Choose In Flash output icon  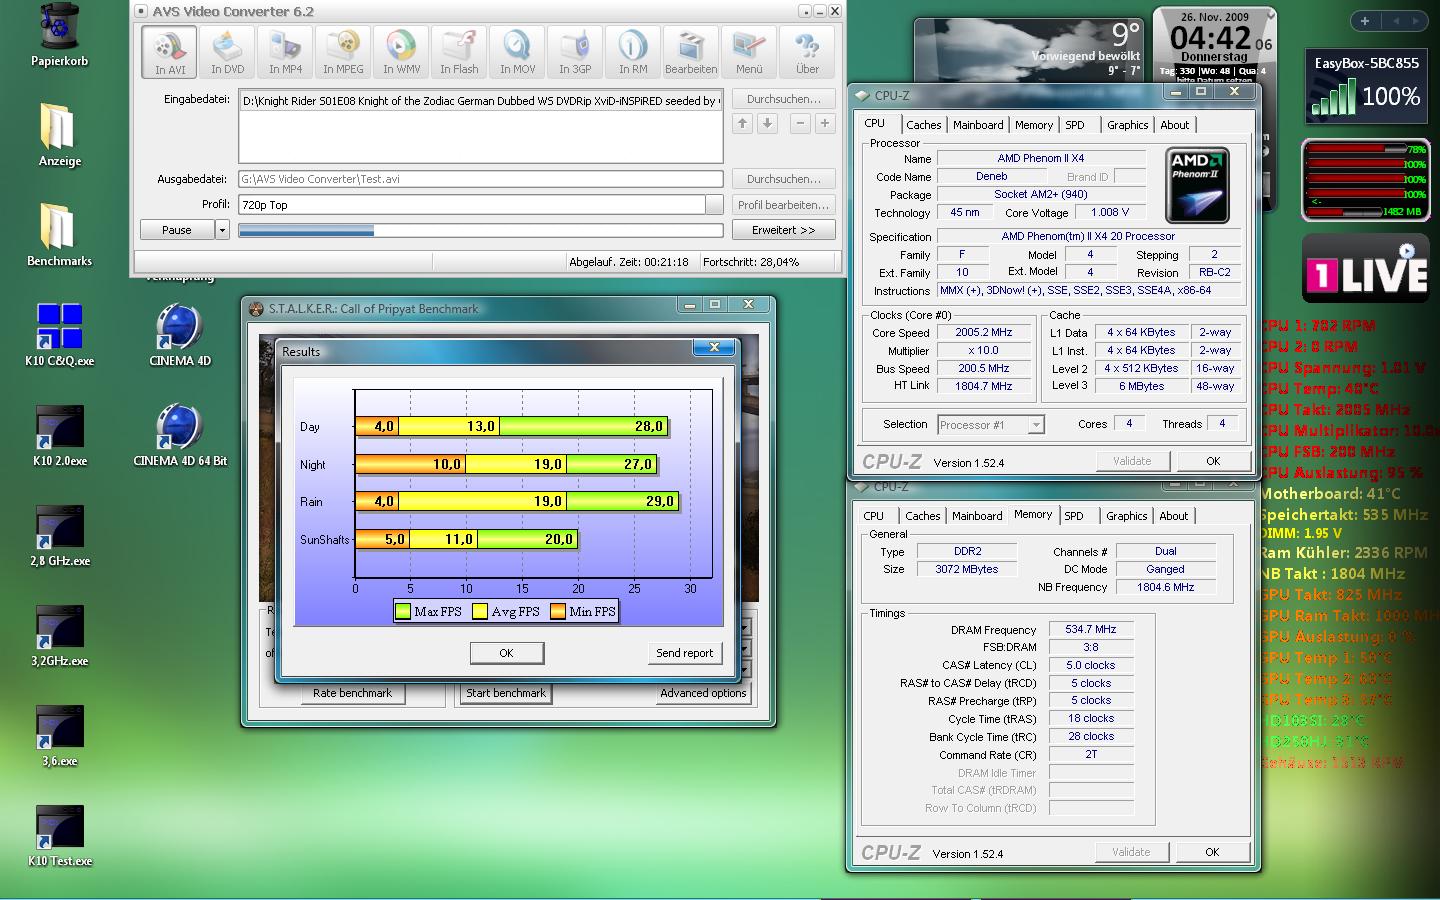tap(459, 51)
